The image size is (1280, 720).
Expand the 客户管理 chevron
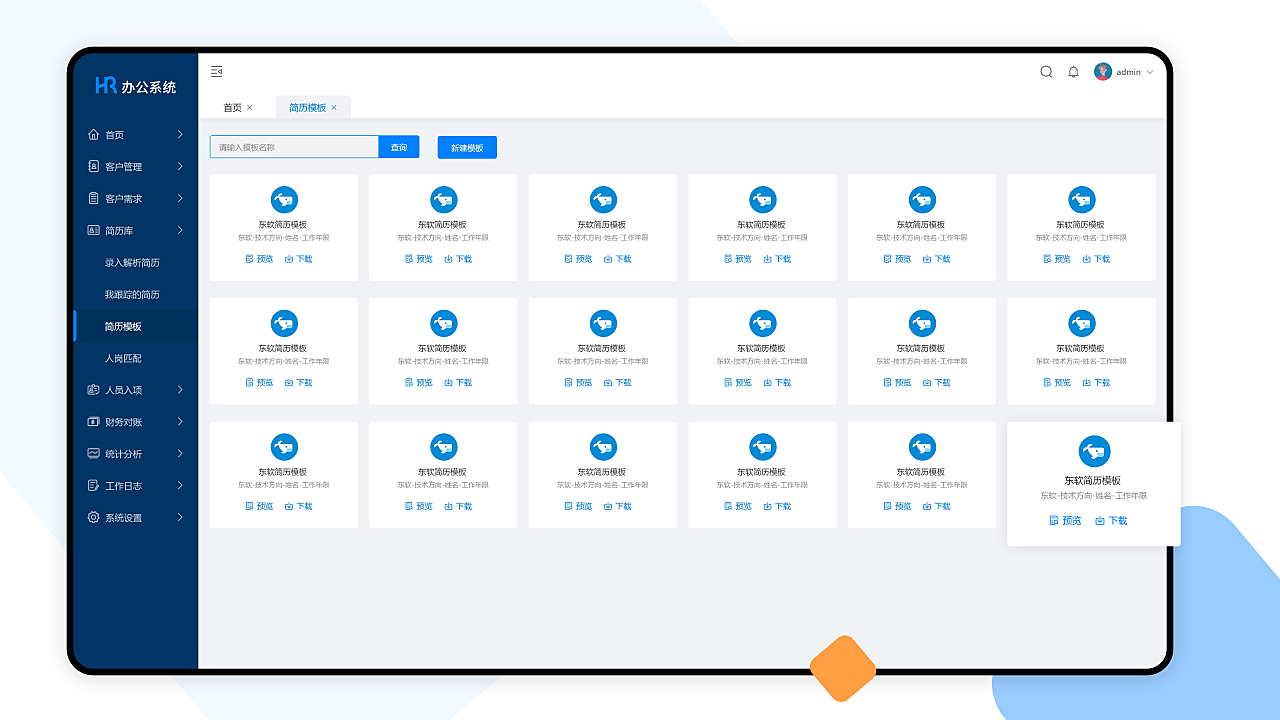click(x=180, y=166)
